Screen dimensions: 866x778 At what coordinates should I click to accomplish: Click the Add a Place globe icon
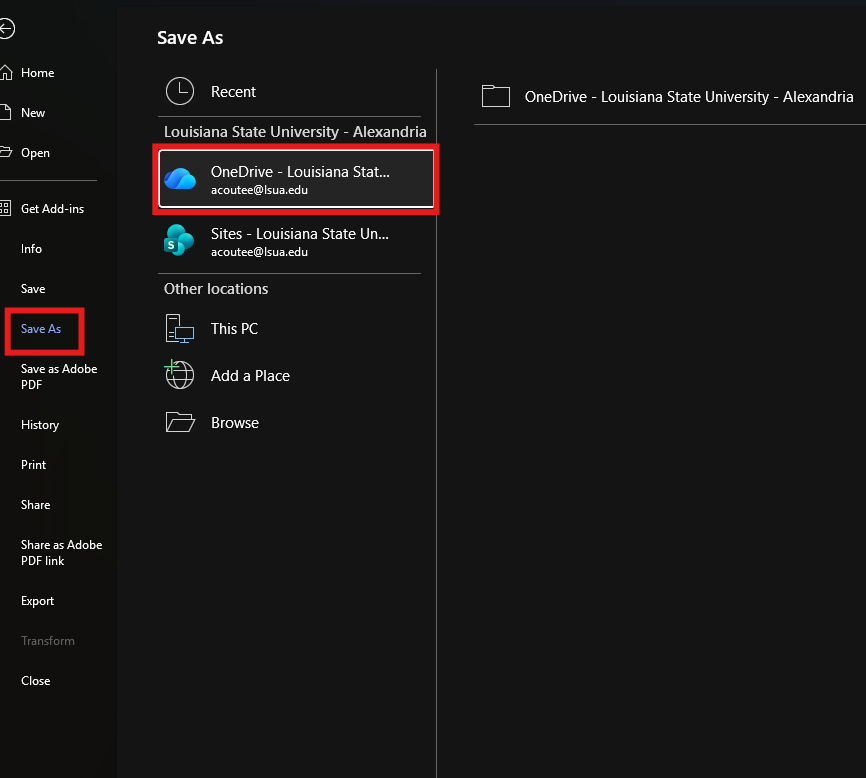click(x=179, y=375)
